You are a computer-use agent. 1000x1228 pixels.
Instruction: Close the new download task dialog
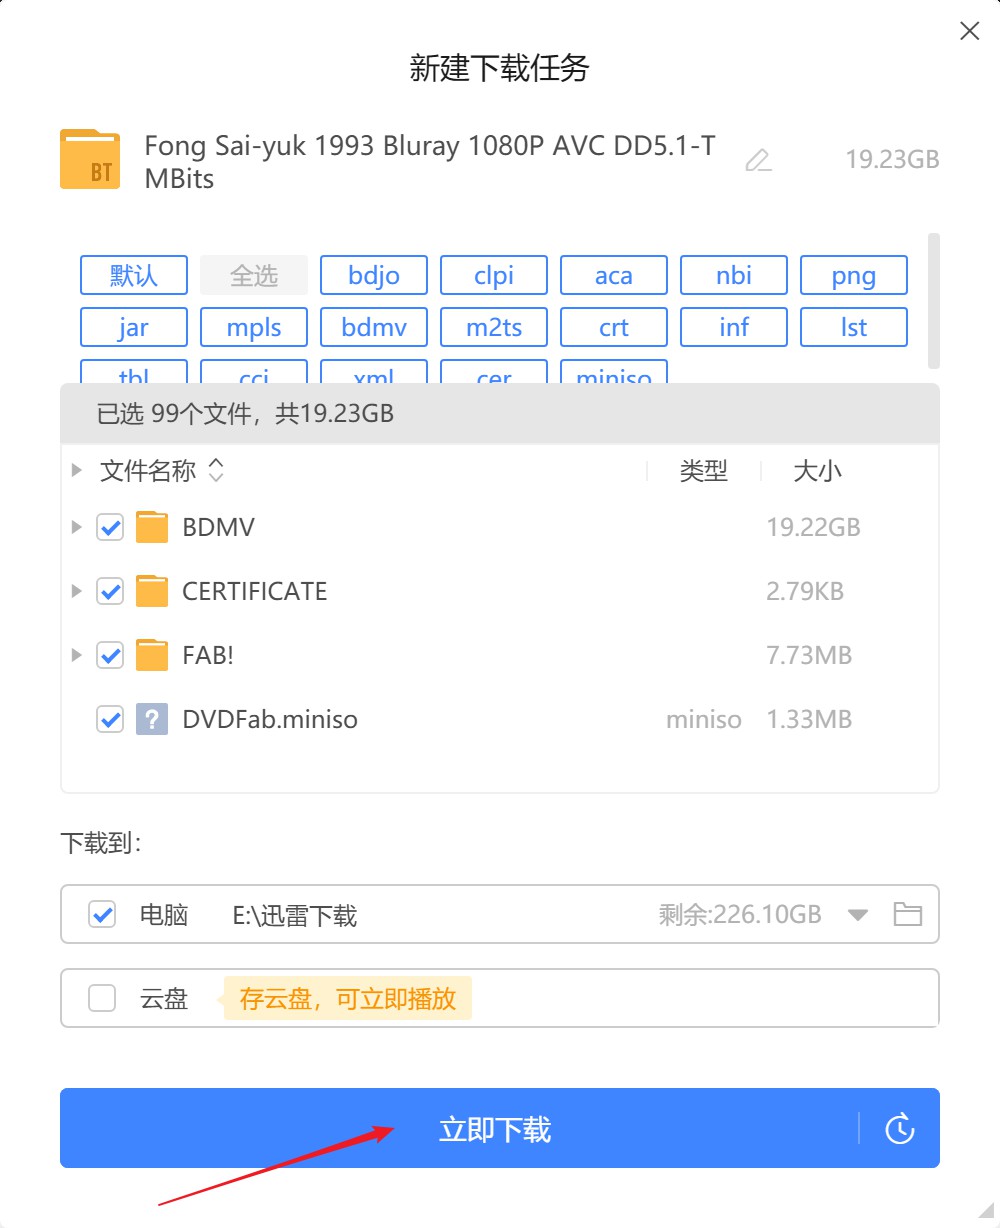(x=969, y=31)
